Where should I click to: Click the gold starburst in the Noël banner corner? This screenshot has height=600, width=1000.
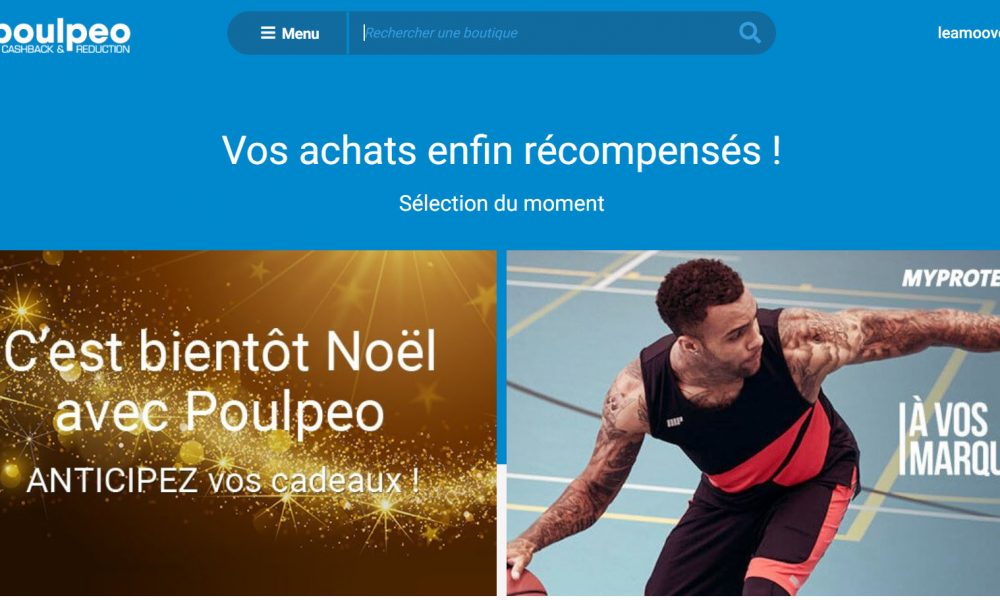tap(21, 311)
